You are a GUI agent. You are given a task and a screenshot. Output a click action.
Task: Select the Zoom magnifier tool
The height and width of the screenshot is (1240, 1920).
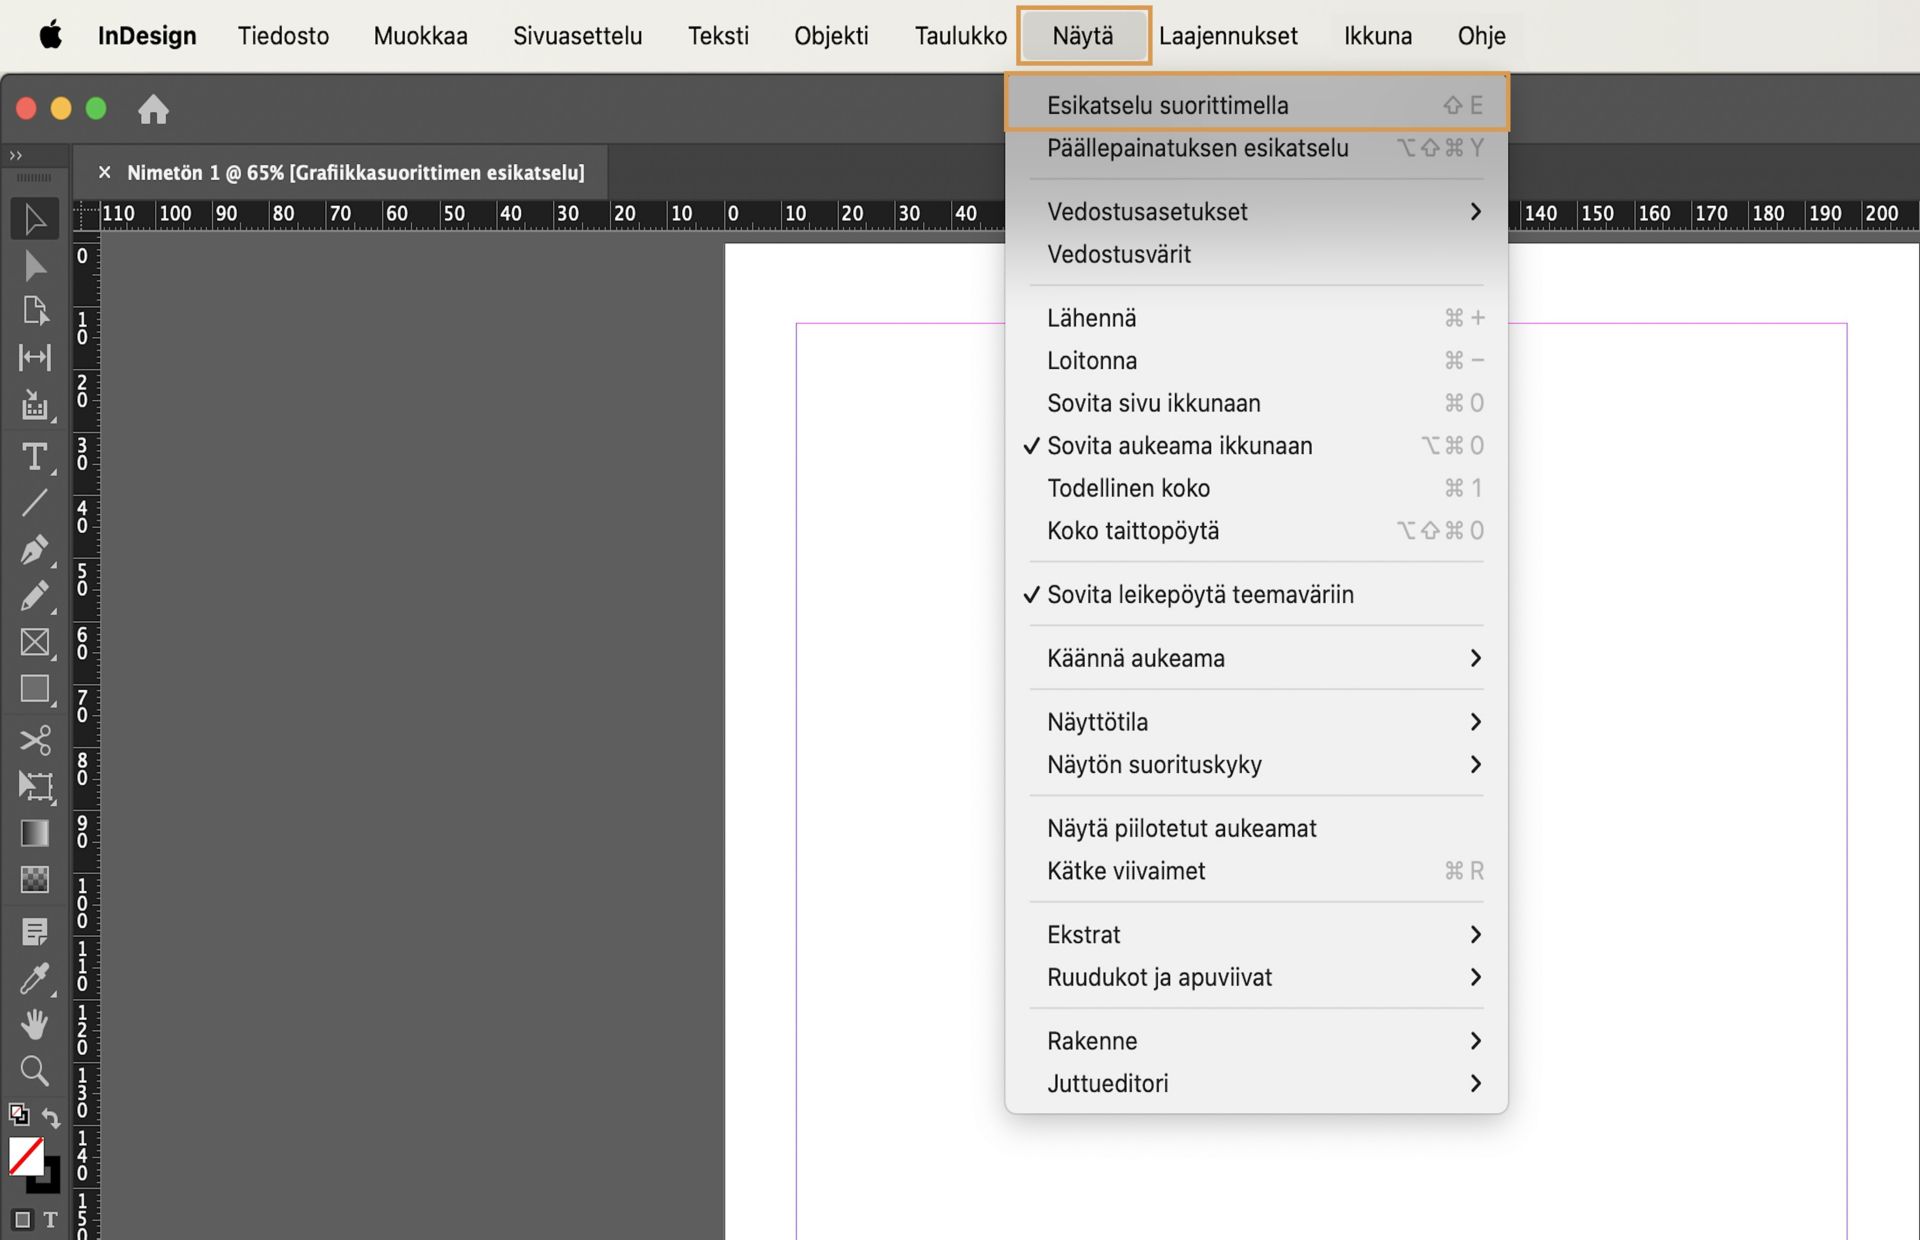tap(34, 1071)
